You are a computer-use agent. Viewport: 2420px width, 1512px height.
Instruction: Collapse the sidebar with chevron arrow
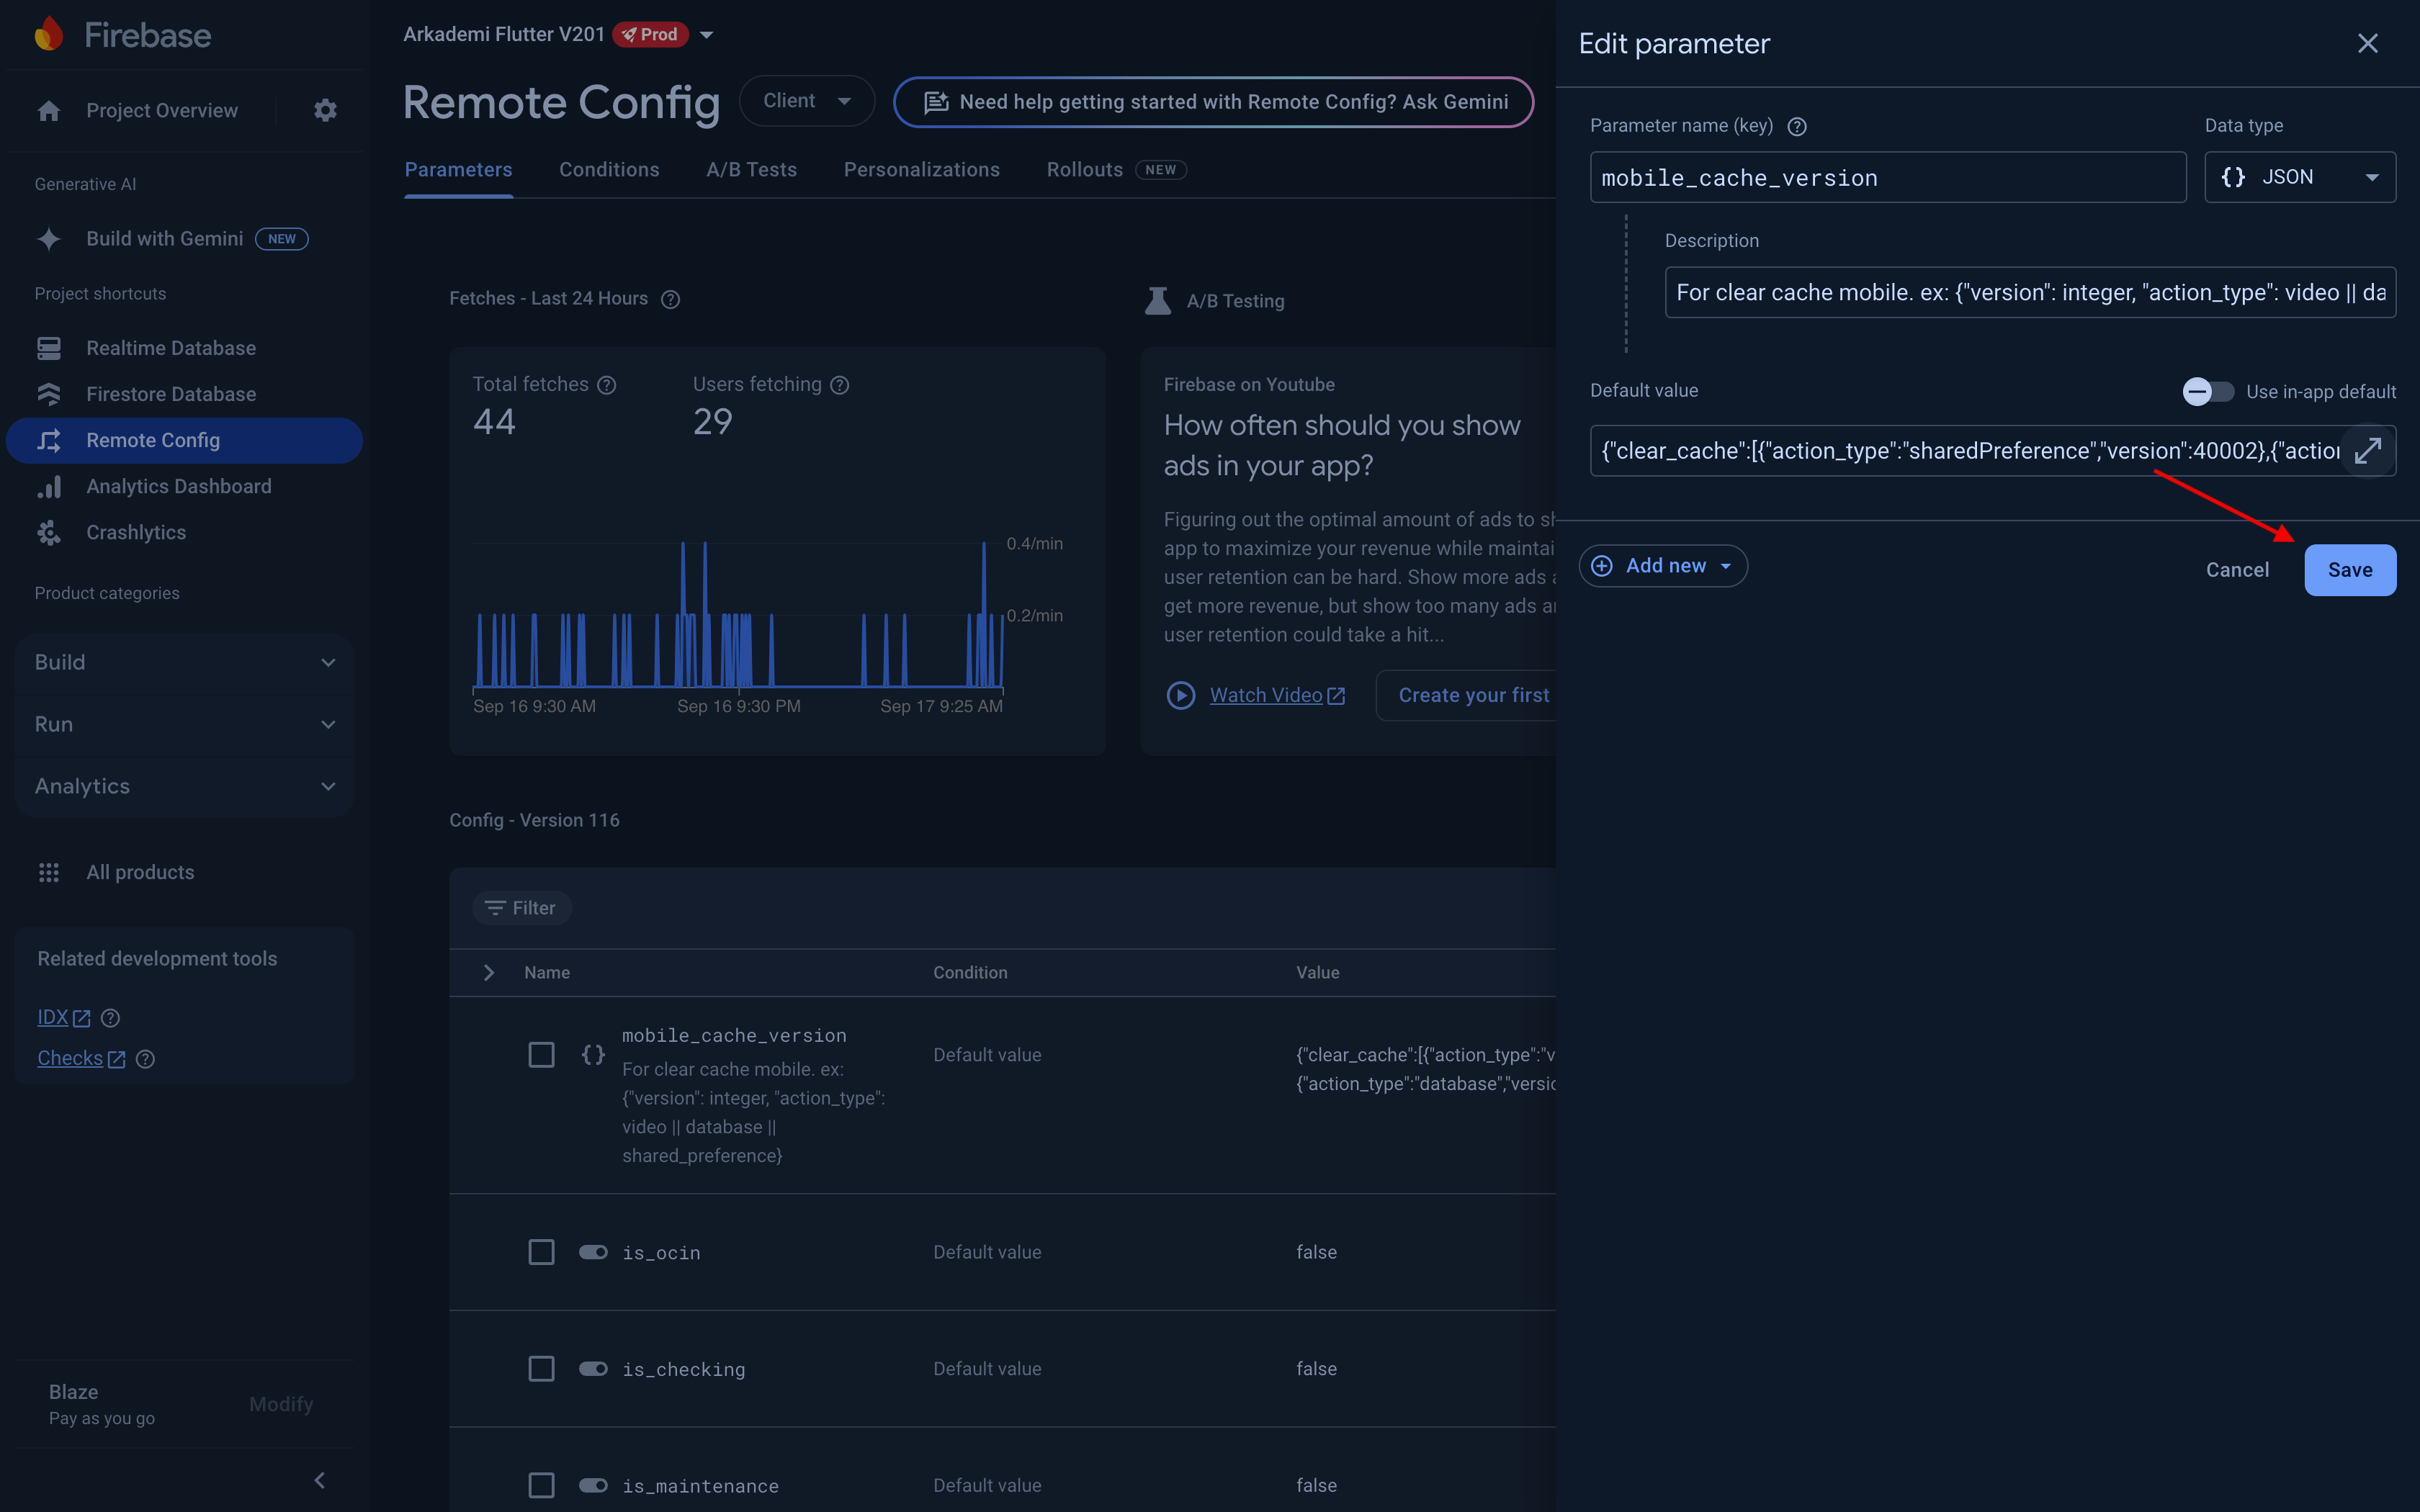pyautogui.click(x=320, y=1480)
